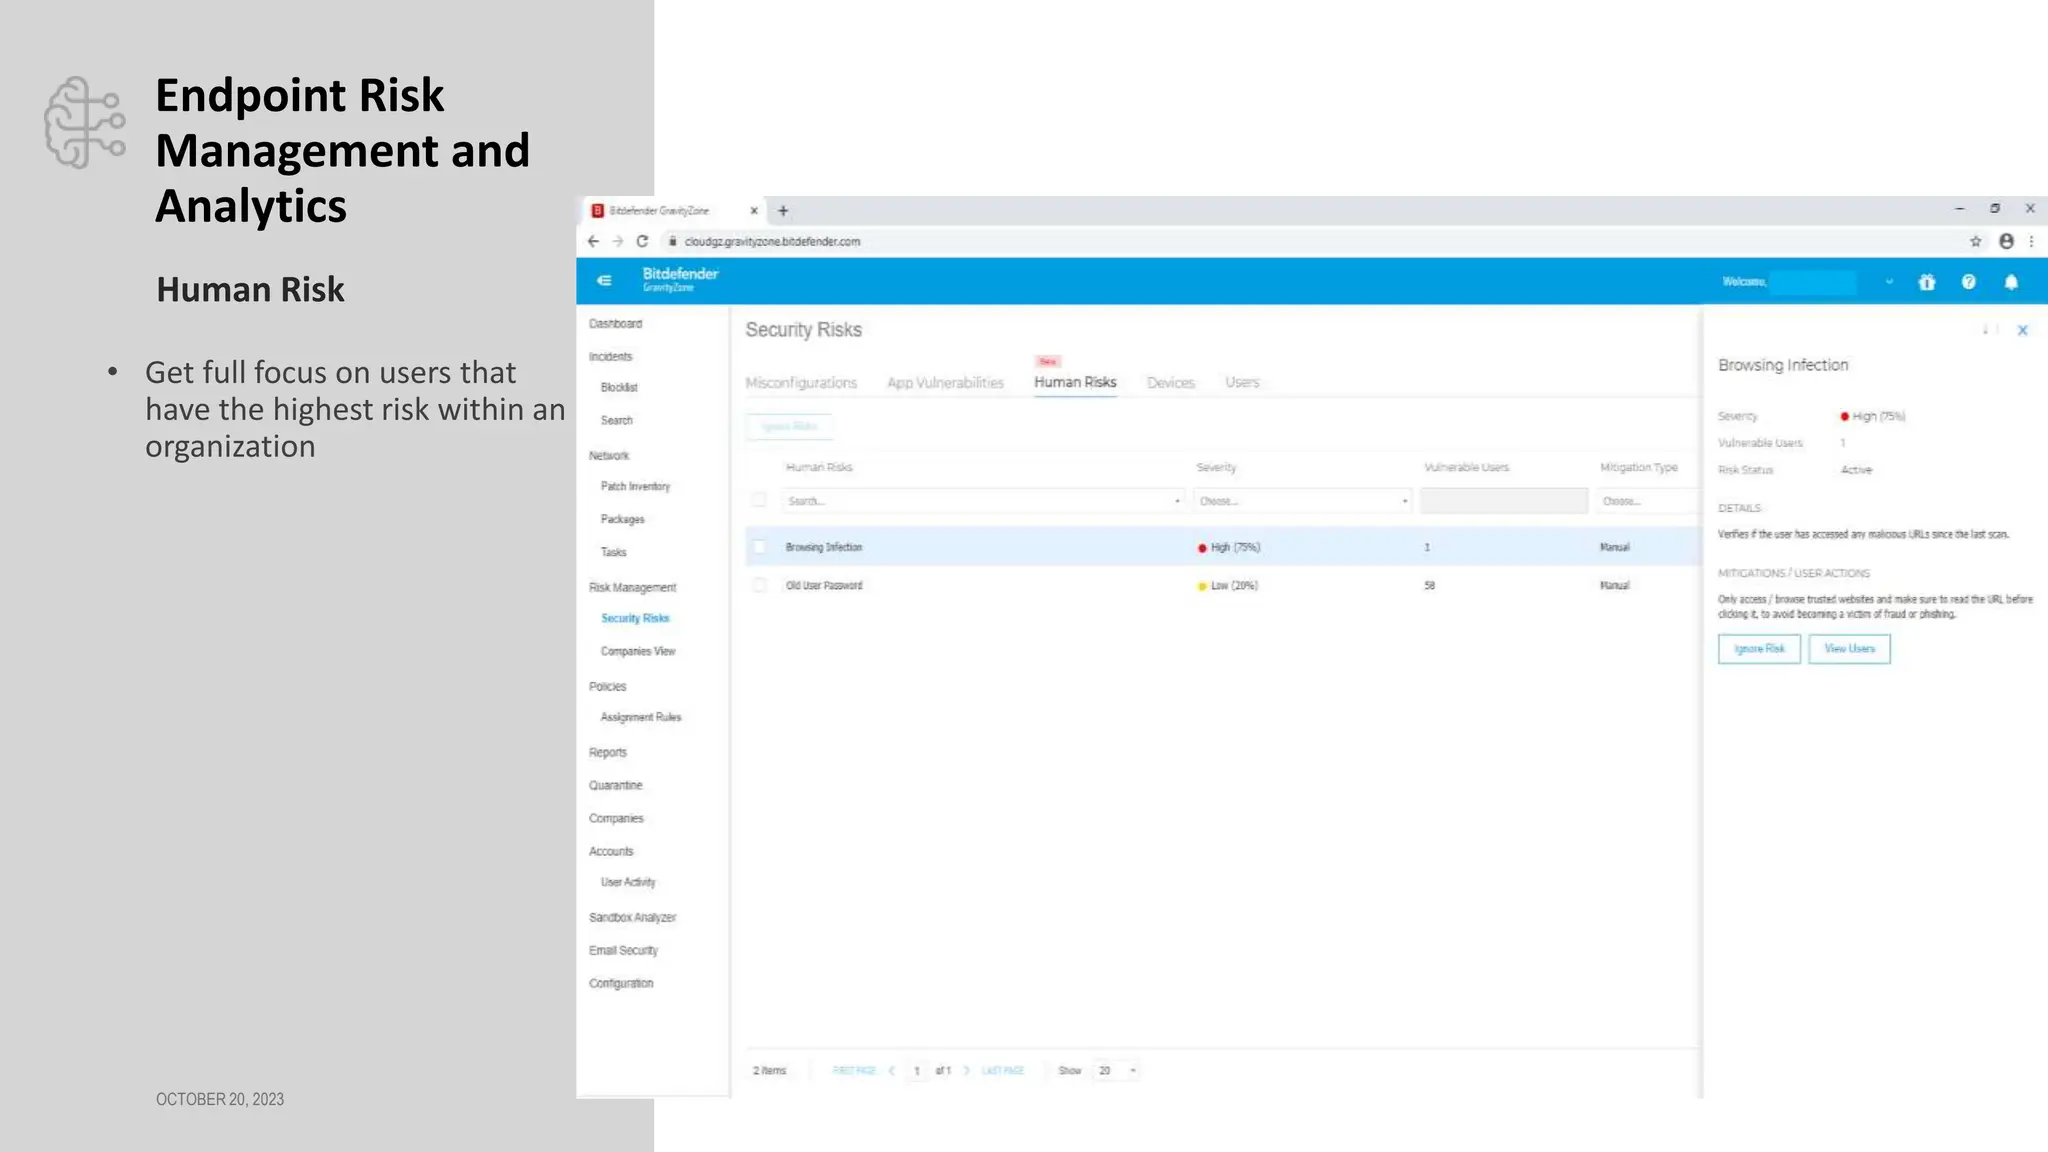
Task: Reload the page with the refresh icon
Action: (642, 241)
